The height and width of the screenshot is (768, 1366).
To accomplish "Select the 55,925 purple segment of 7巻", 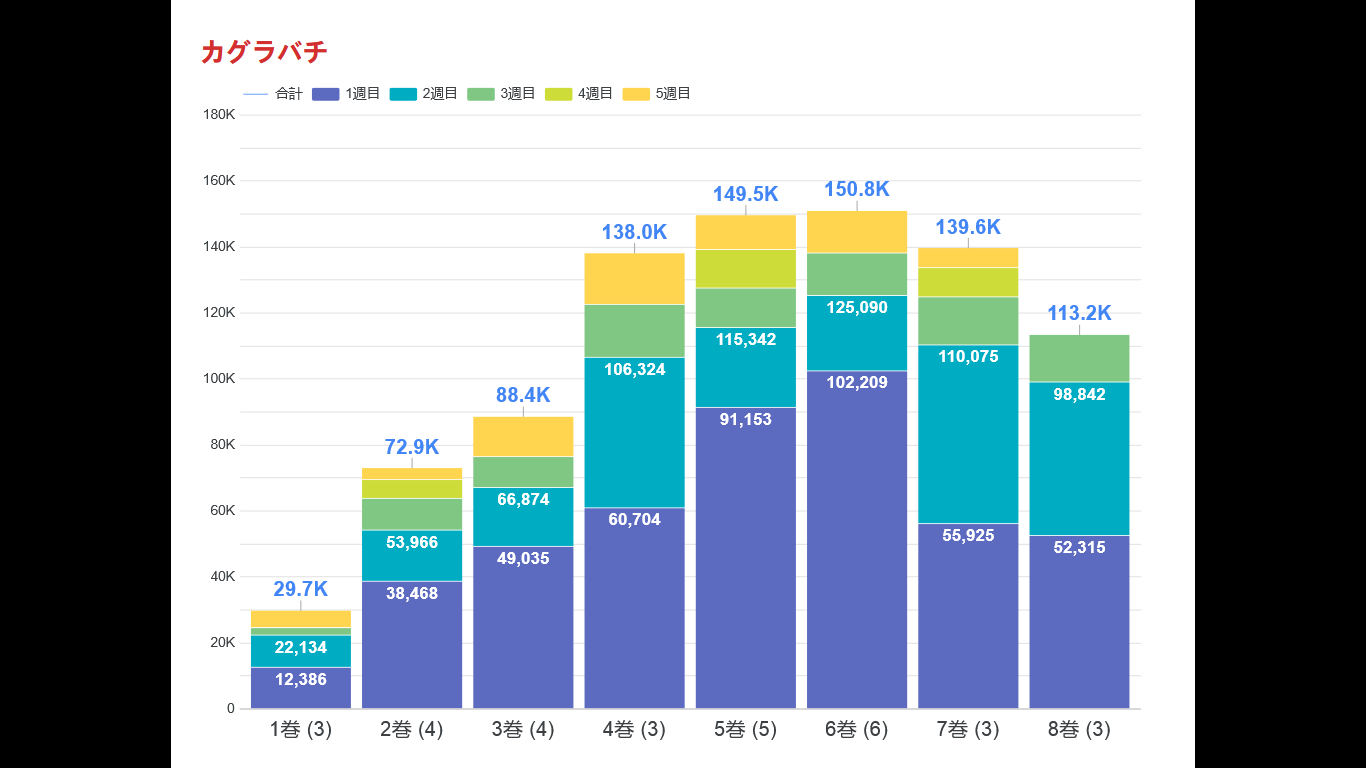I will [x=968, y=616].
